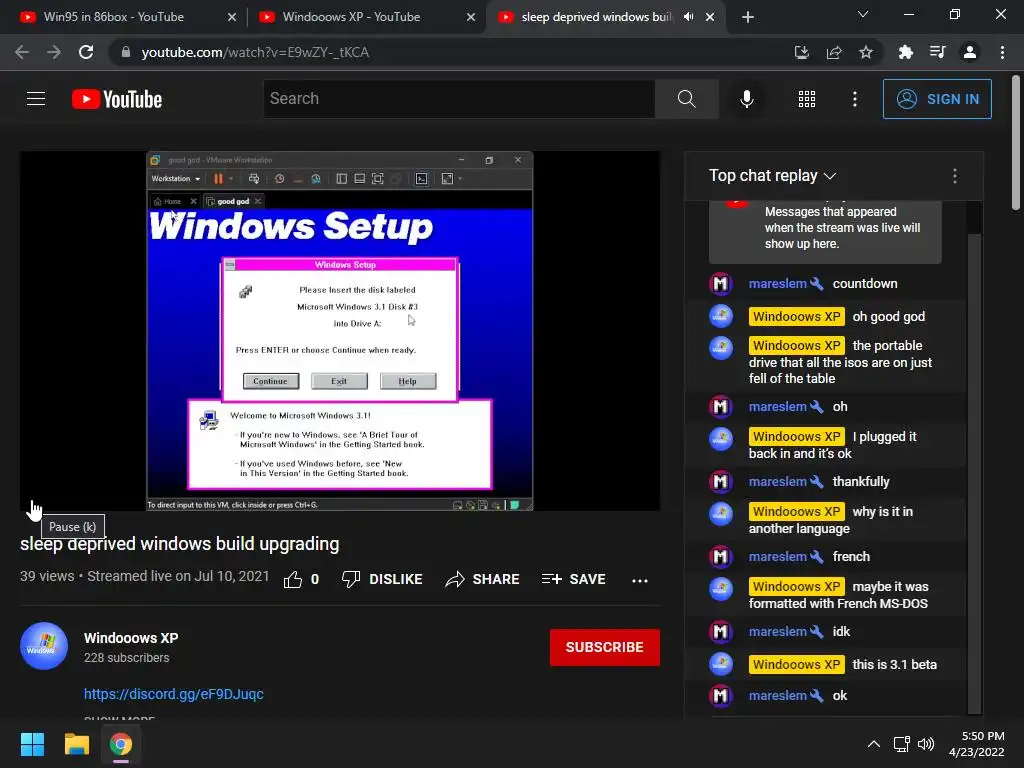Type in the YouTube Search field
Screen dimensions: 1024x768
tap(459, 99)
